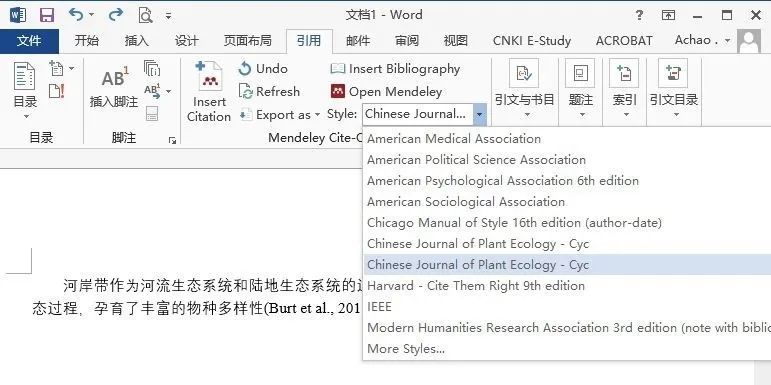This screenshot has height=385, width=771.
Task: Click the Style field showing Chinese Journal
Action: tap(418, 115)
